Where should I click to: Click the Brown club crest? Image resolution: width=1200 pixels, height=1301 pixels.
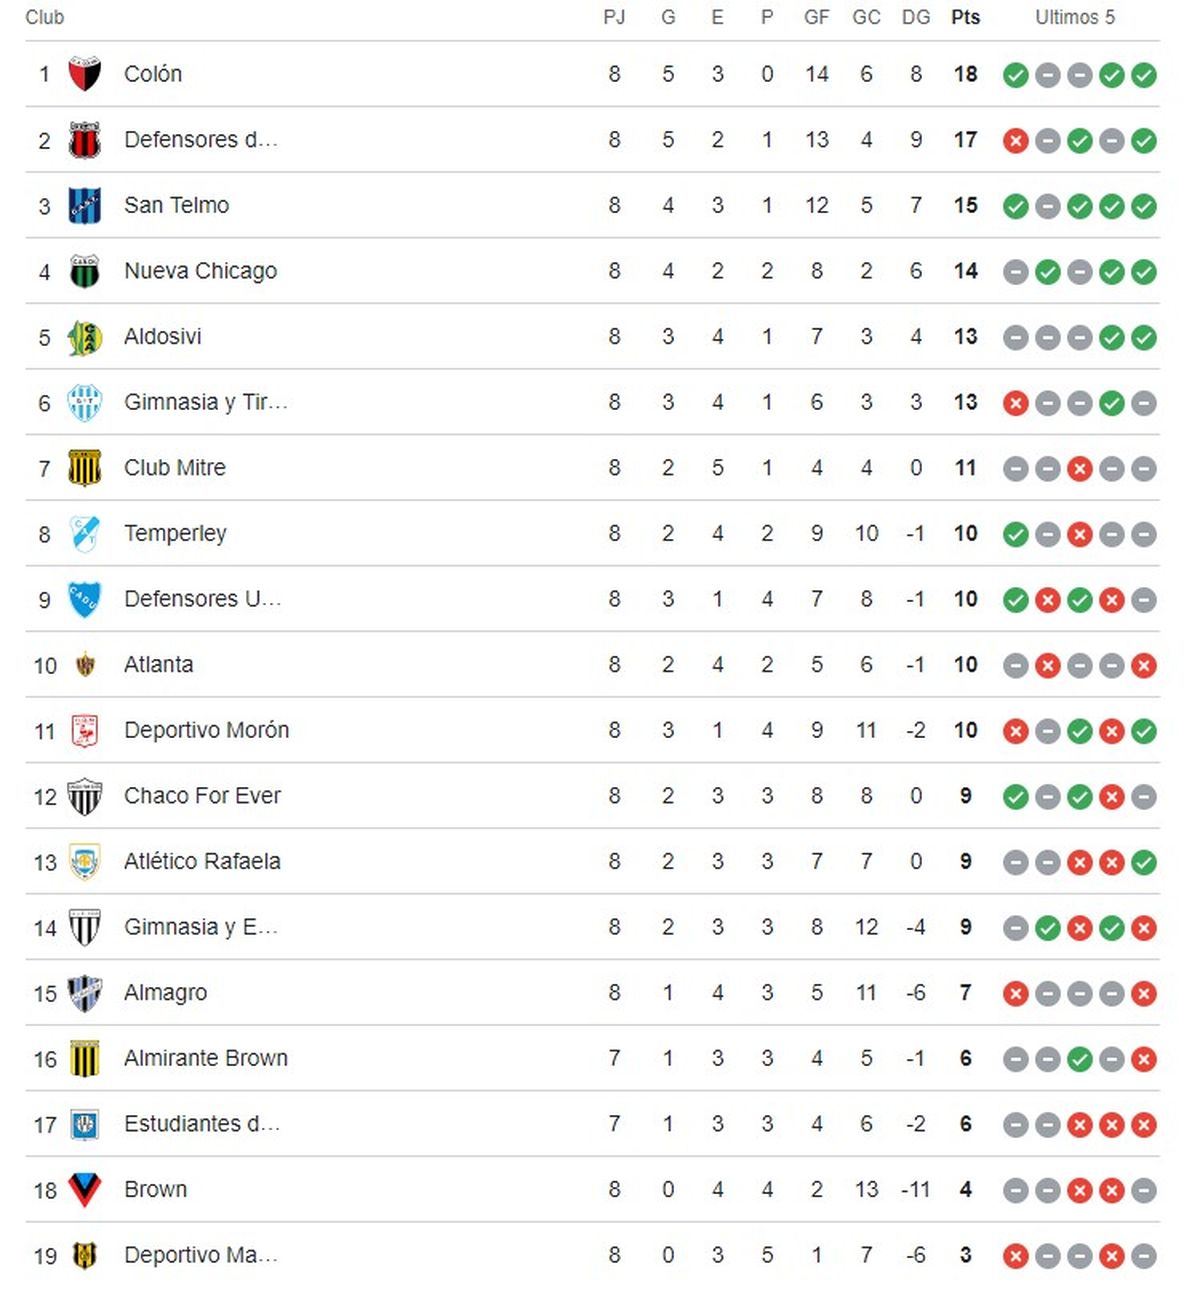84,1189
